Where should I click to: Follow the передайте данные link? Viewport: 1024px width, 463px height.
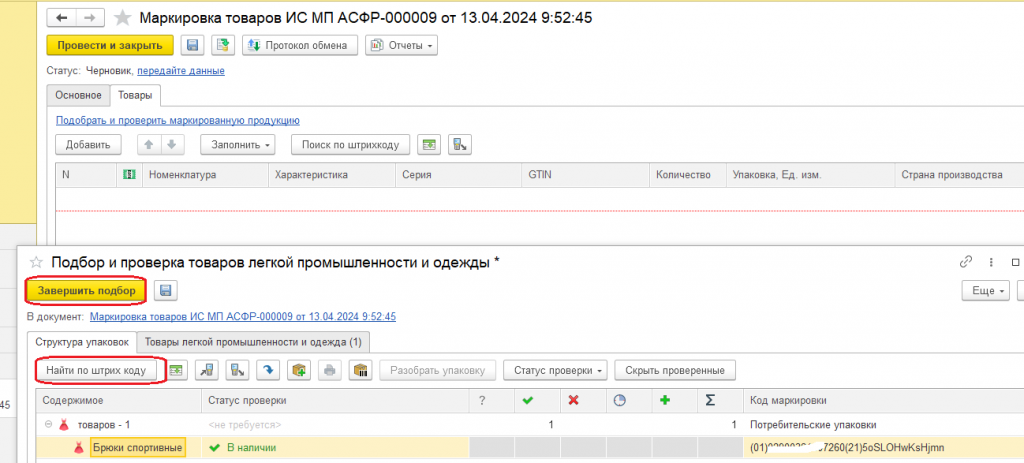click(x=181, y=71)
